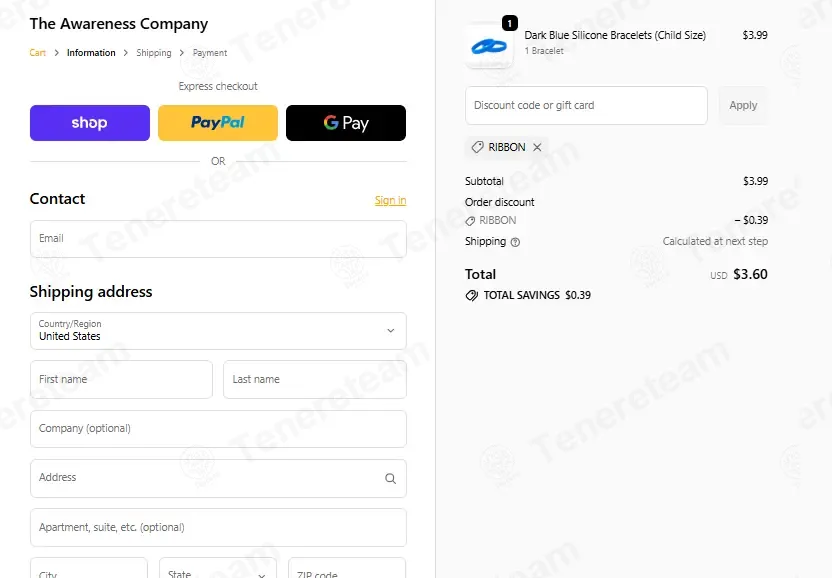
Task: Open the Country/Region dropdown
Action: [x=218, y=331]
